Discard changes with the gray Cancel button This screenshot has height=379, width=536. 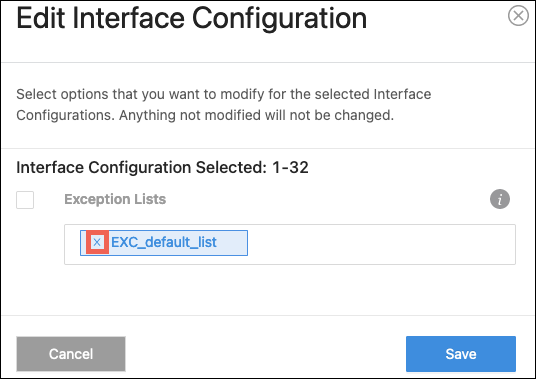pyautogui.click(x=71, y=354)
